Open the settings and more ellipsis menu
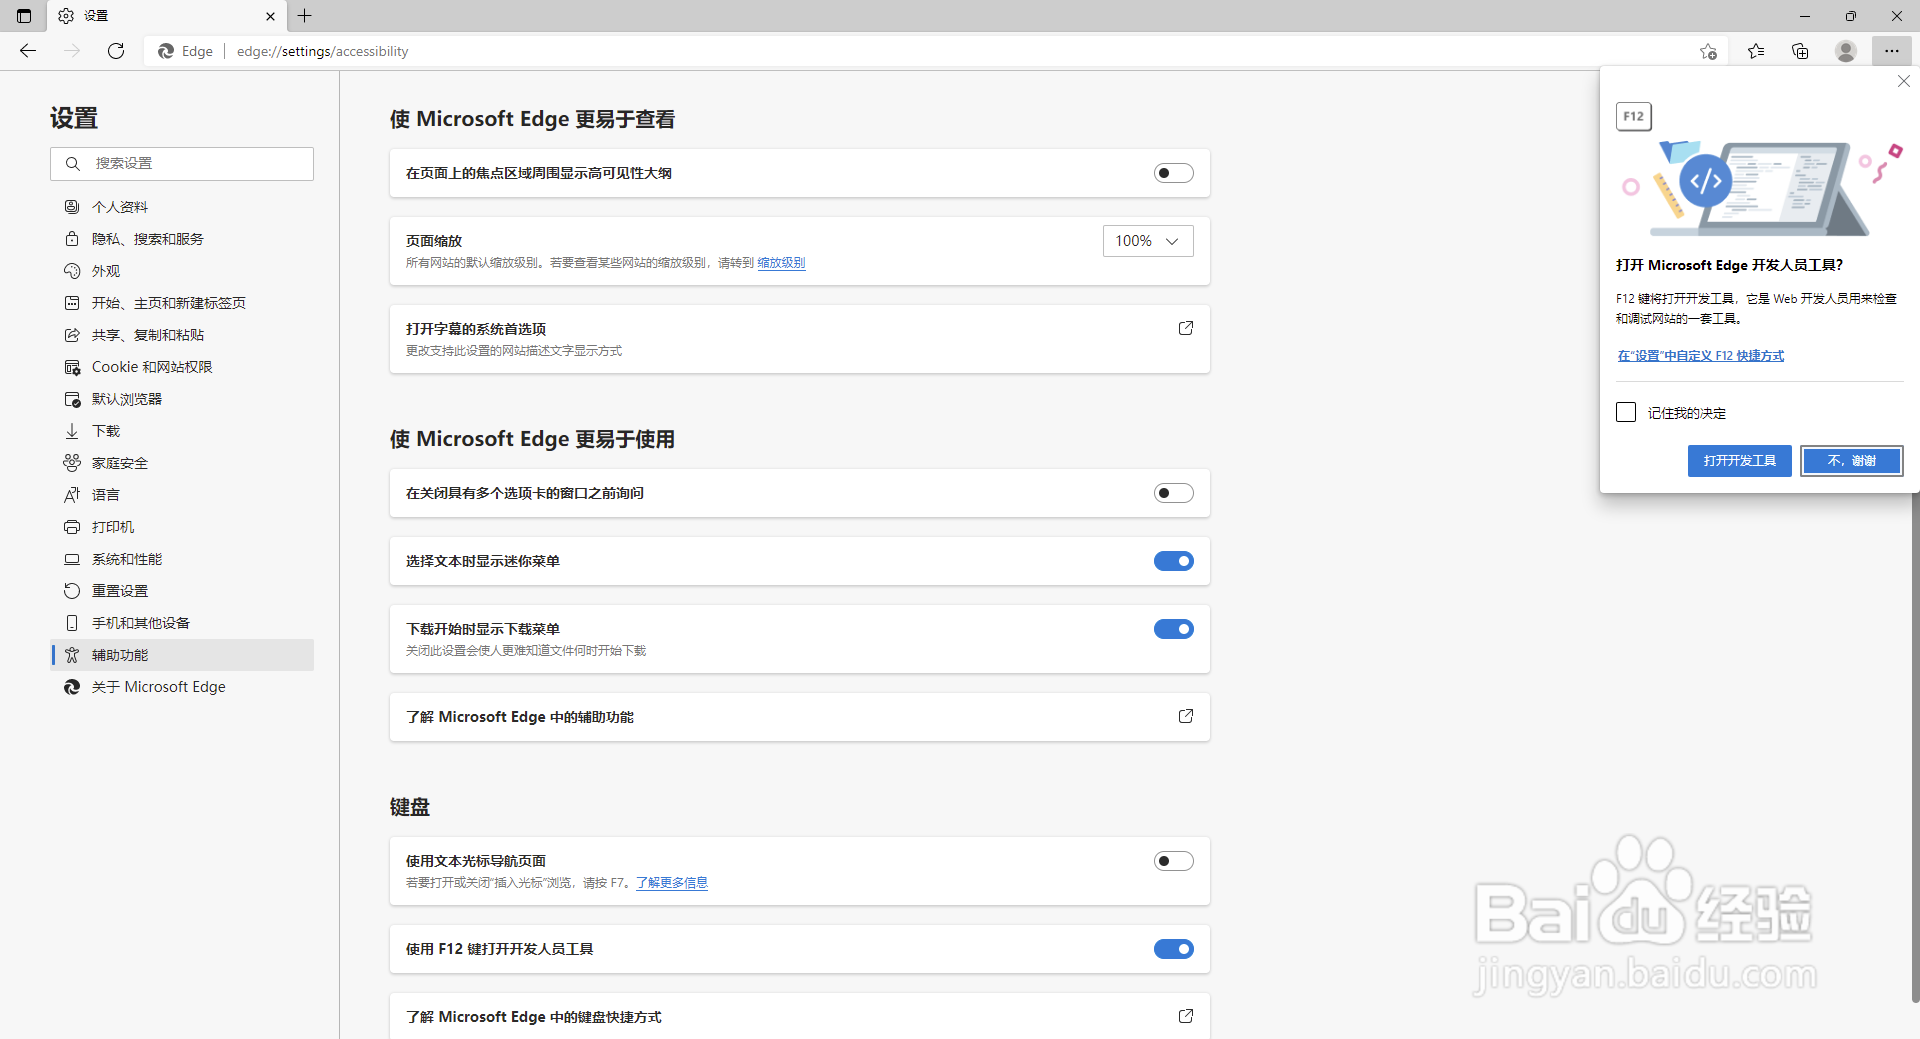The image size is (1920, 1039). [x=1891, y=51]
